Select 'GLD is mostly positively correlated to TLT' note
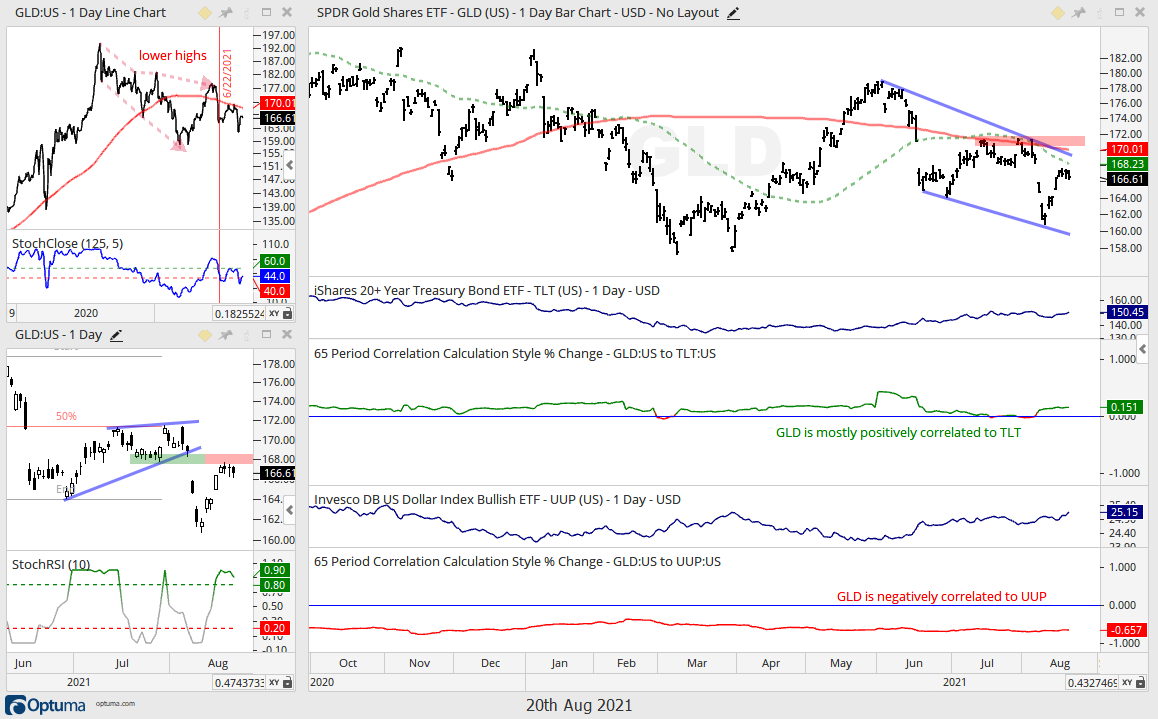 click(898, 433)
